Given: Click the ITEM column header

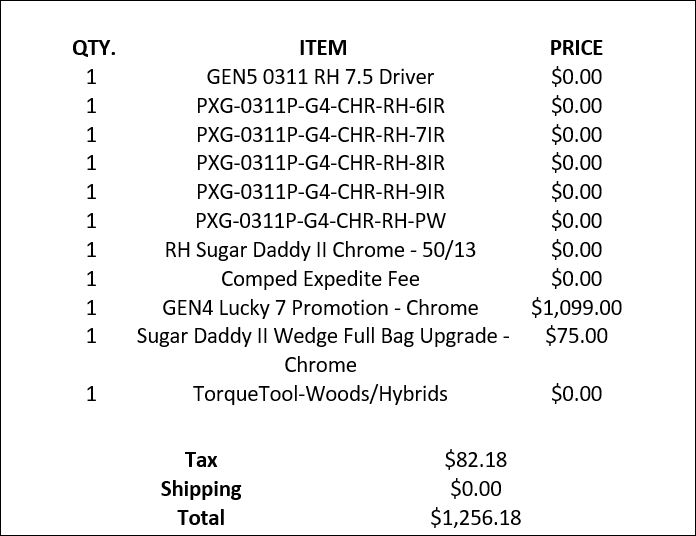Looking at the screenshot, I should click(322, 47).
